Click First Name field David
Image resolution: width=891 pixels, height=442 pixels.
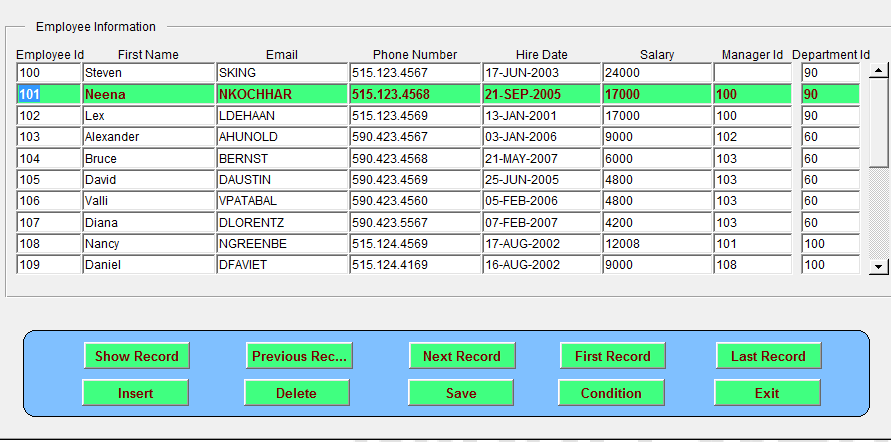[x=149, y=180]
